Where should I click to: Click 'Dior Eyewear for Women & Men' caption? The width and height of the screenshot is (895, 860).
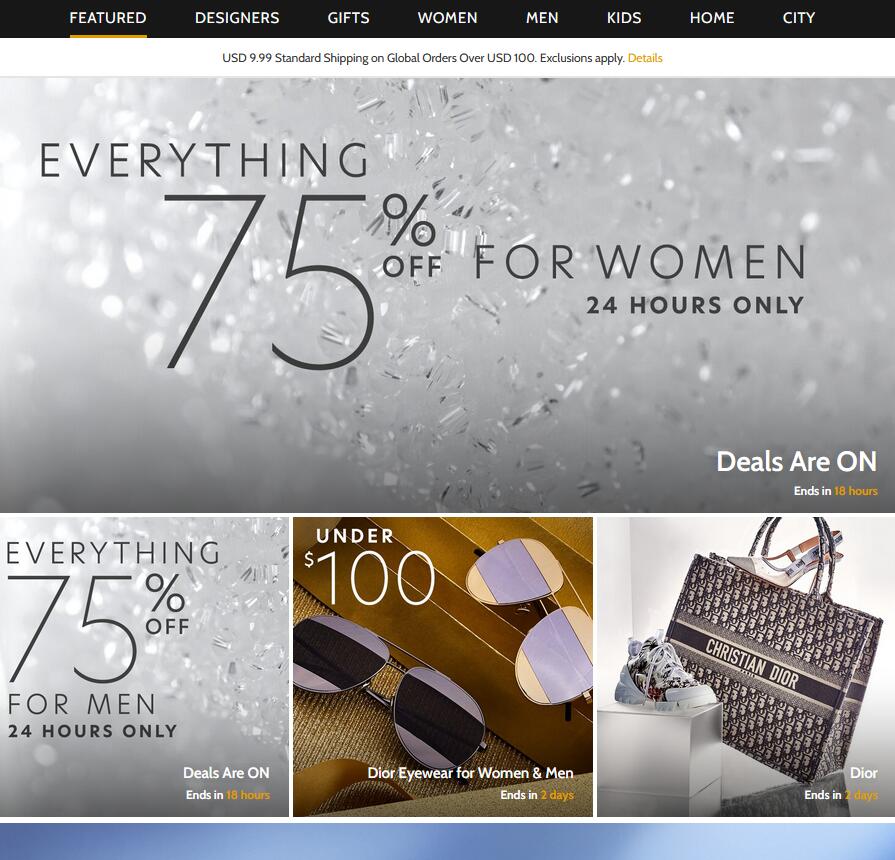tap(470, 773)
